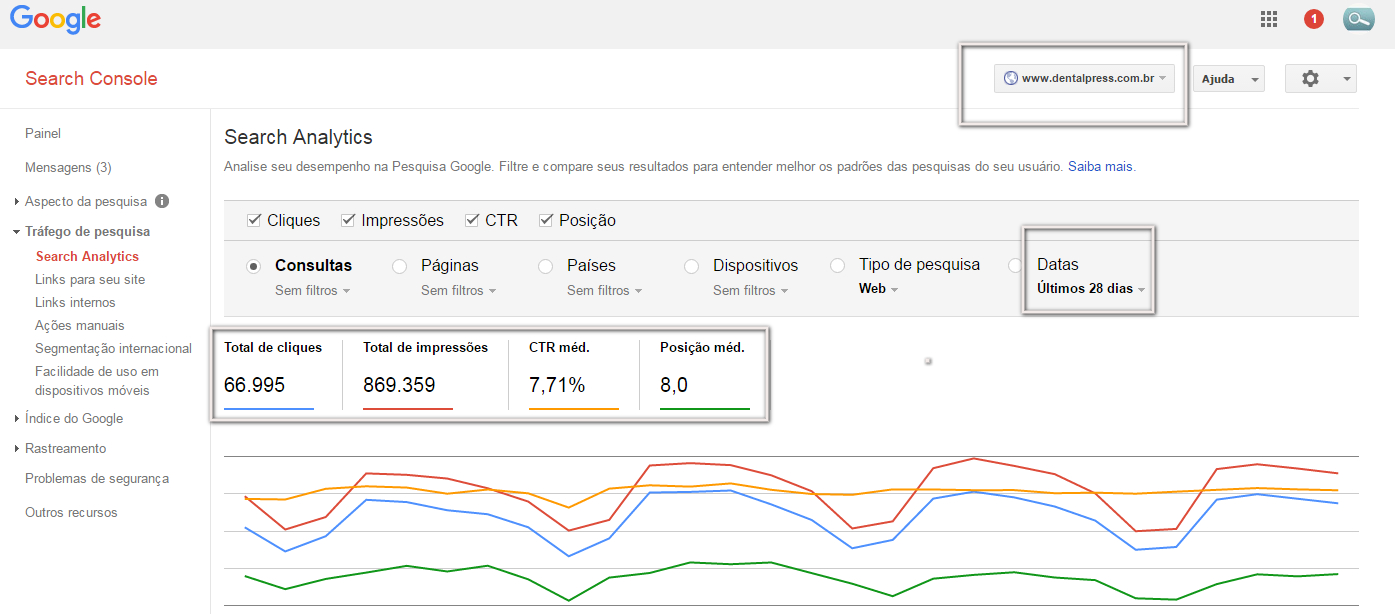Uncheck the Cliques checkbox
The width and height of the screenshot is (1395, 614).
[255, 220]
